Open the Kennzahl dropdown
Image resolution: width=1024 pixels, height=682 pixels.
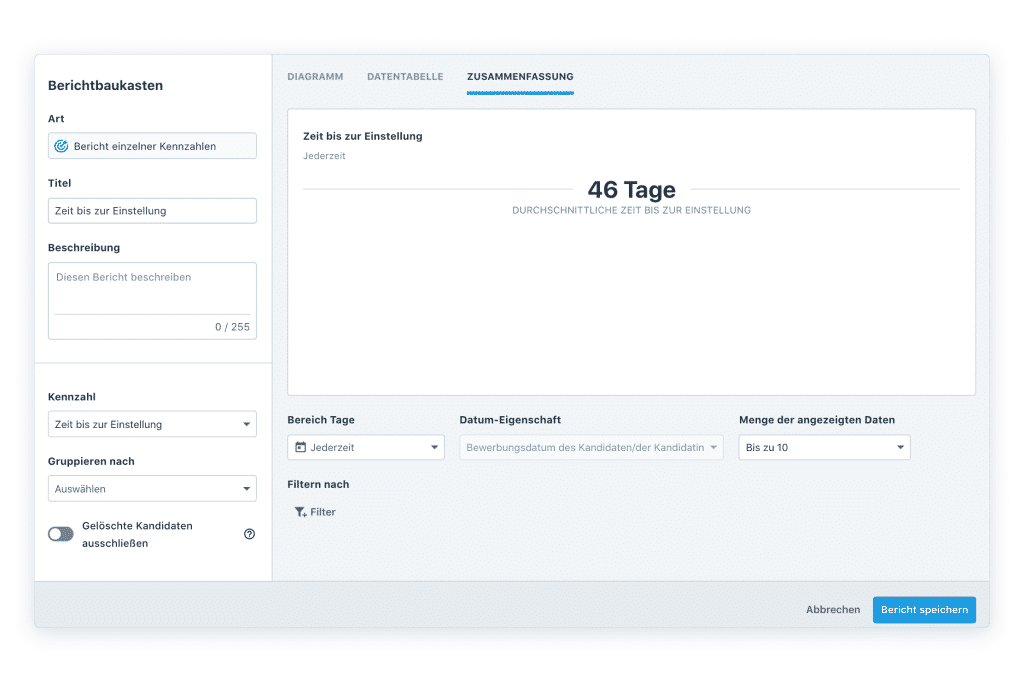pos(152,424)
